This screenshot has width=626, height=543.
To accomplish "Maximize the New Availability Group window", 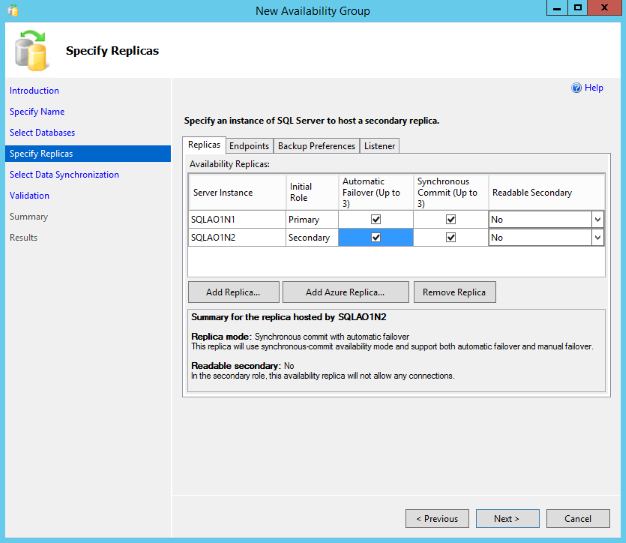I will pyautogui.click(x=578, y=8).
